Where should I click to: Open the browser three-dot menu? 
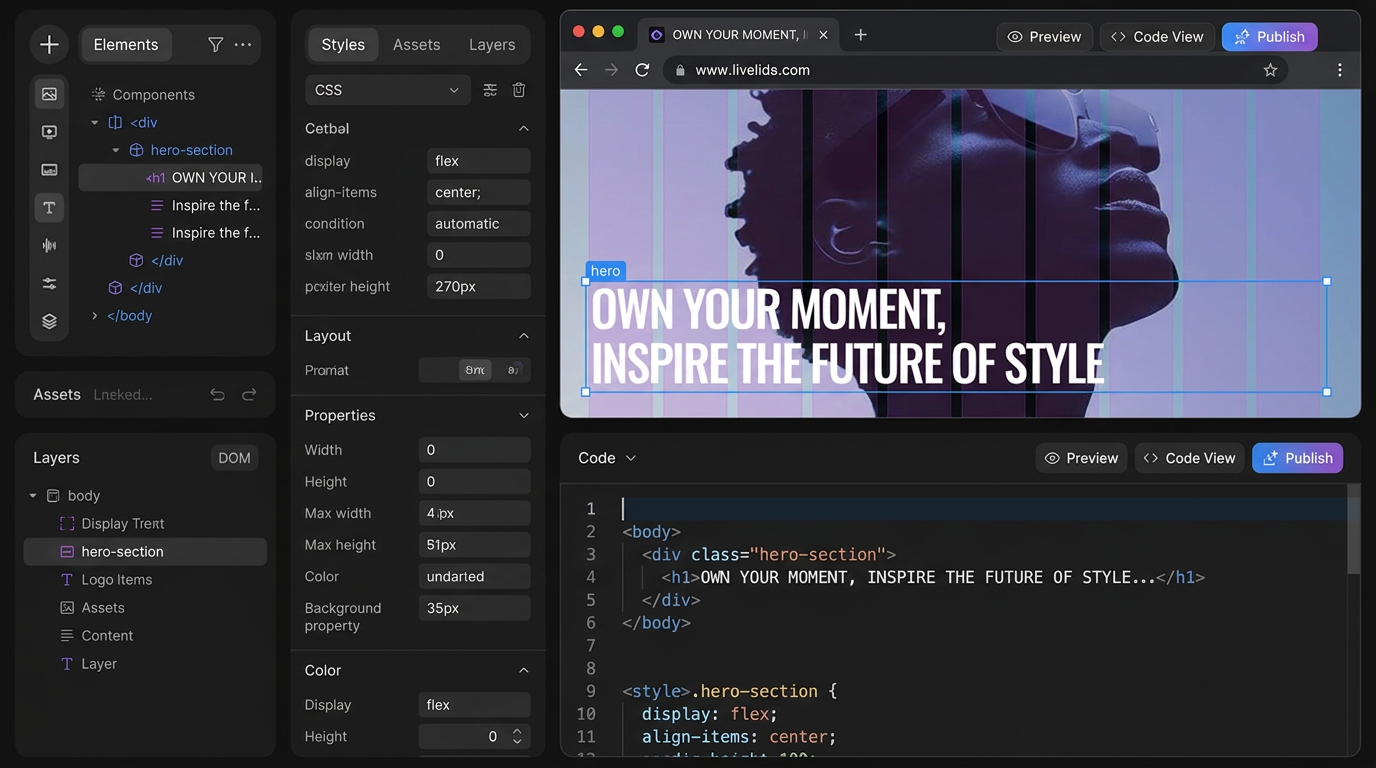pyautogui.click(x=1340, y=70)
